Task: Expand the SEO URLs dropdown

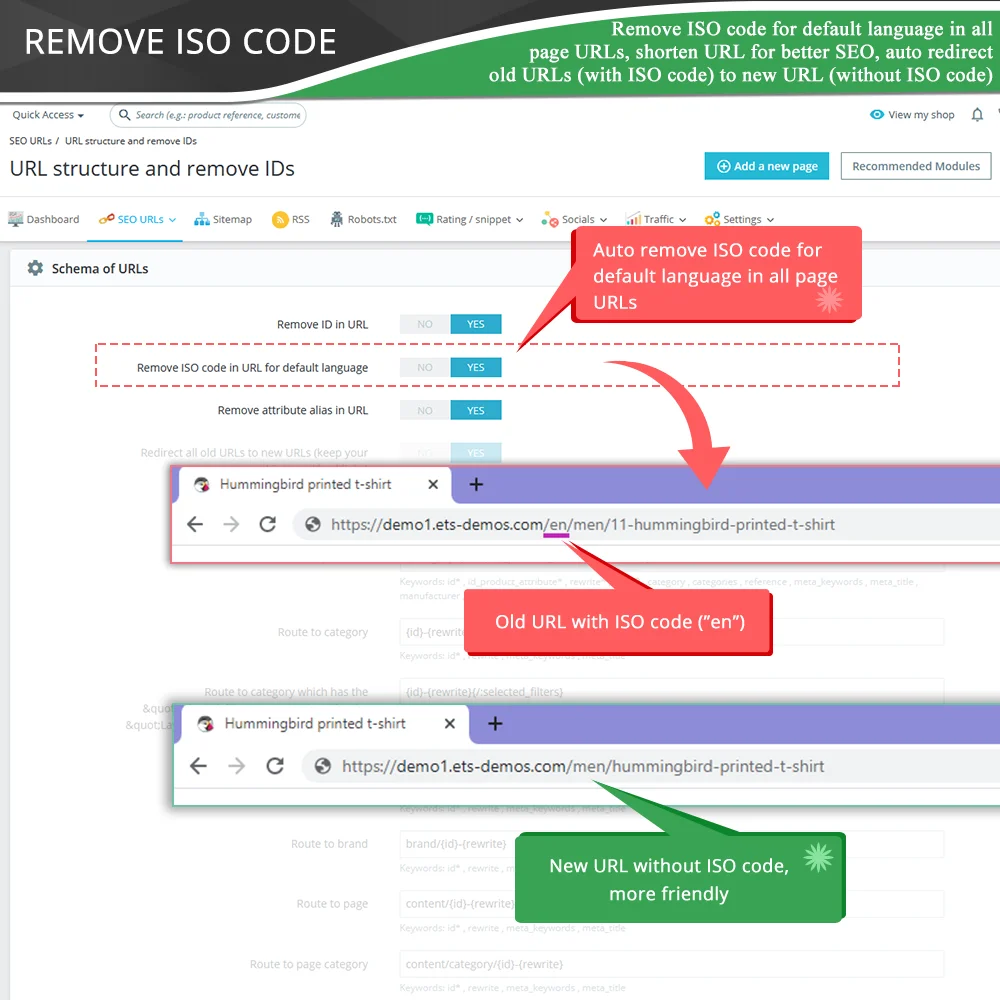Action: coord(135,218)
